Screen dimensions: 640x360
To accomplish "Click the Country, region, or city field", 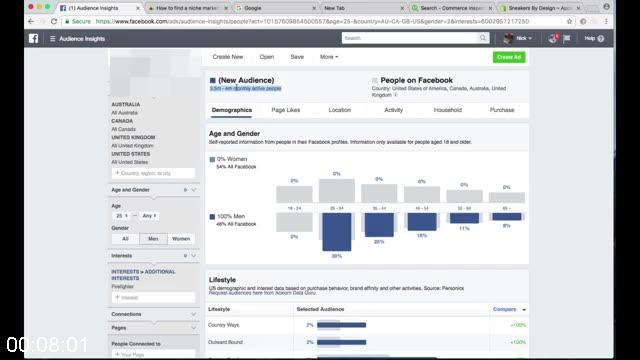I will [x=153, y=173].
